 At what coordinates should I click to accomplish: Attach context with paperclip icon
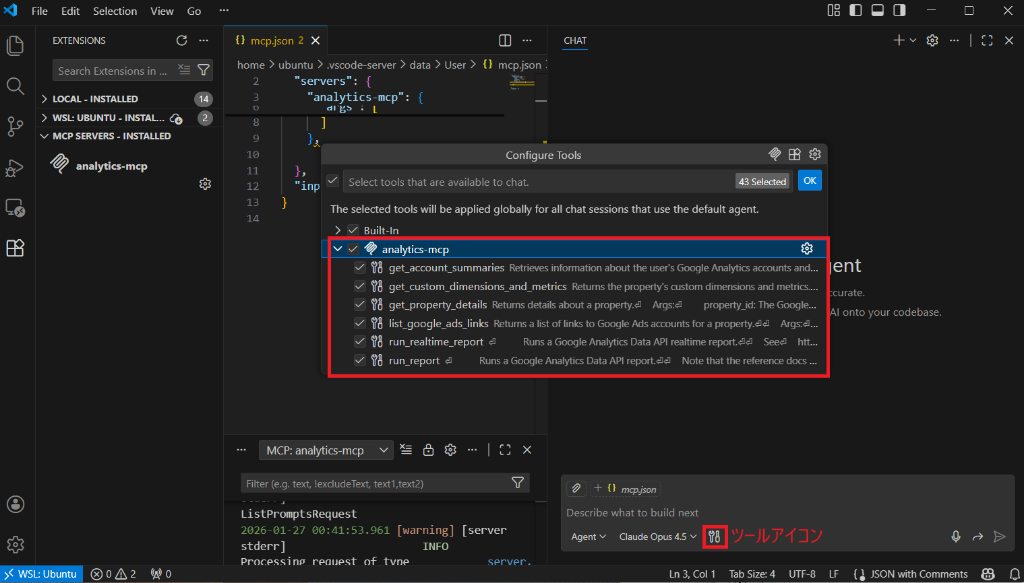click(576, 488)
